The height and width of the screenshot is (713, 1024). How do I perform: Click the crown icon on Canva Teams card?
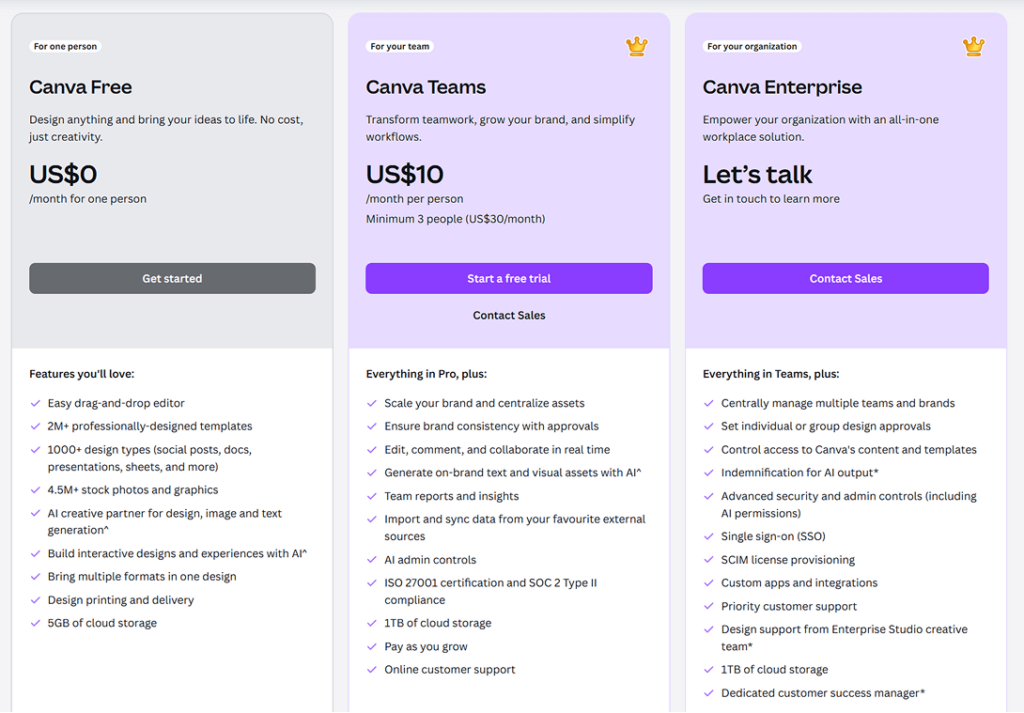(x=637, y=46)
